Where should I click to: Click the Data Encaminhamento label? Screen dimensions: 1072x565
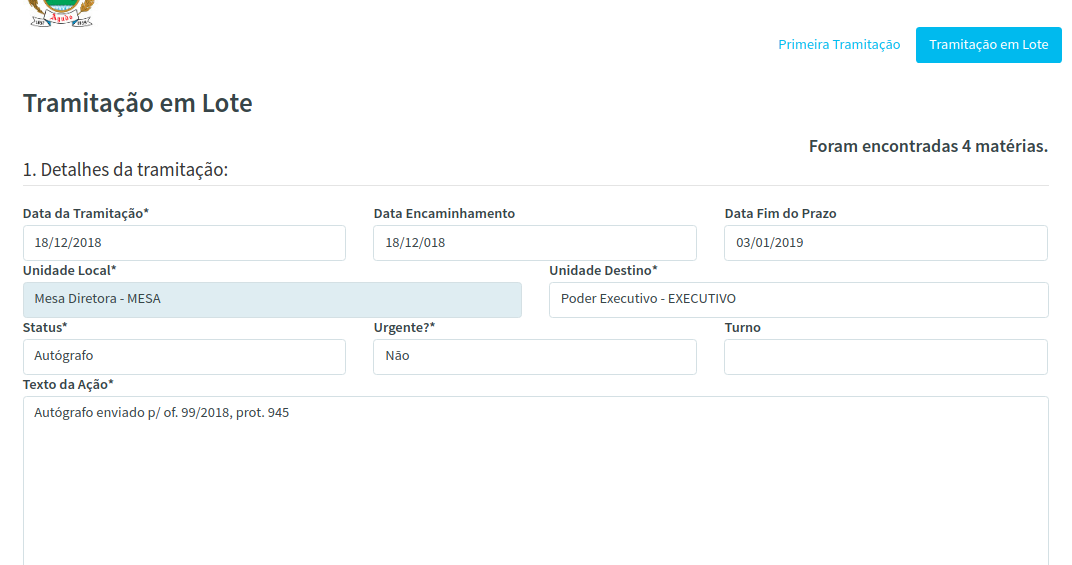[x=444, y=213]
